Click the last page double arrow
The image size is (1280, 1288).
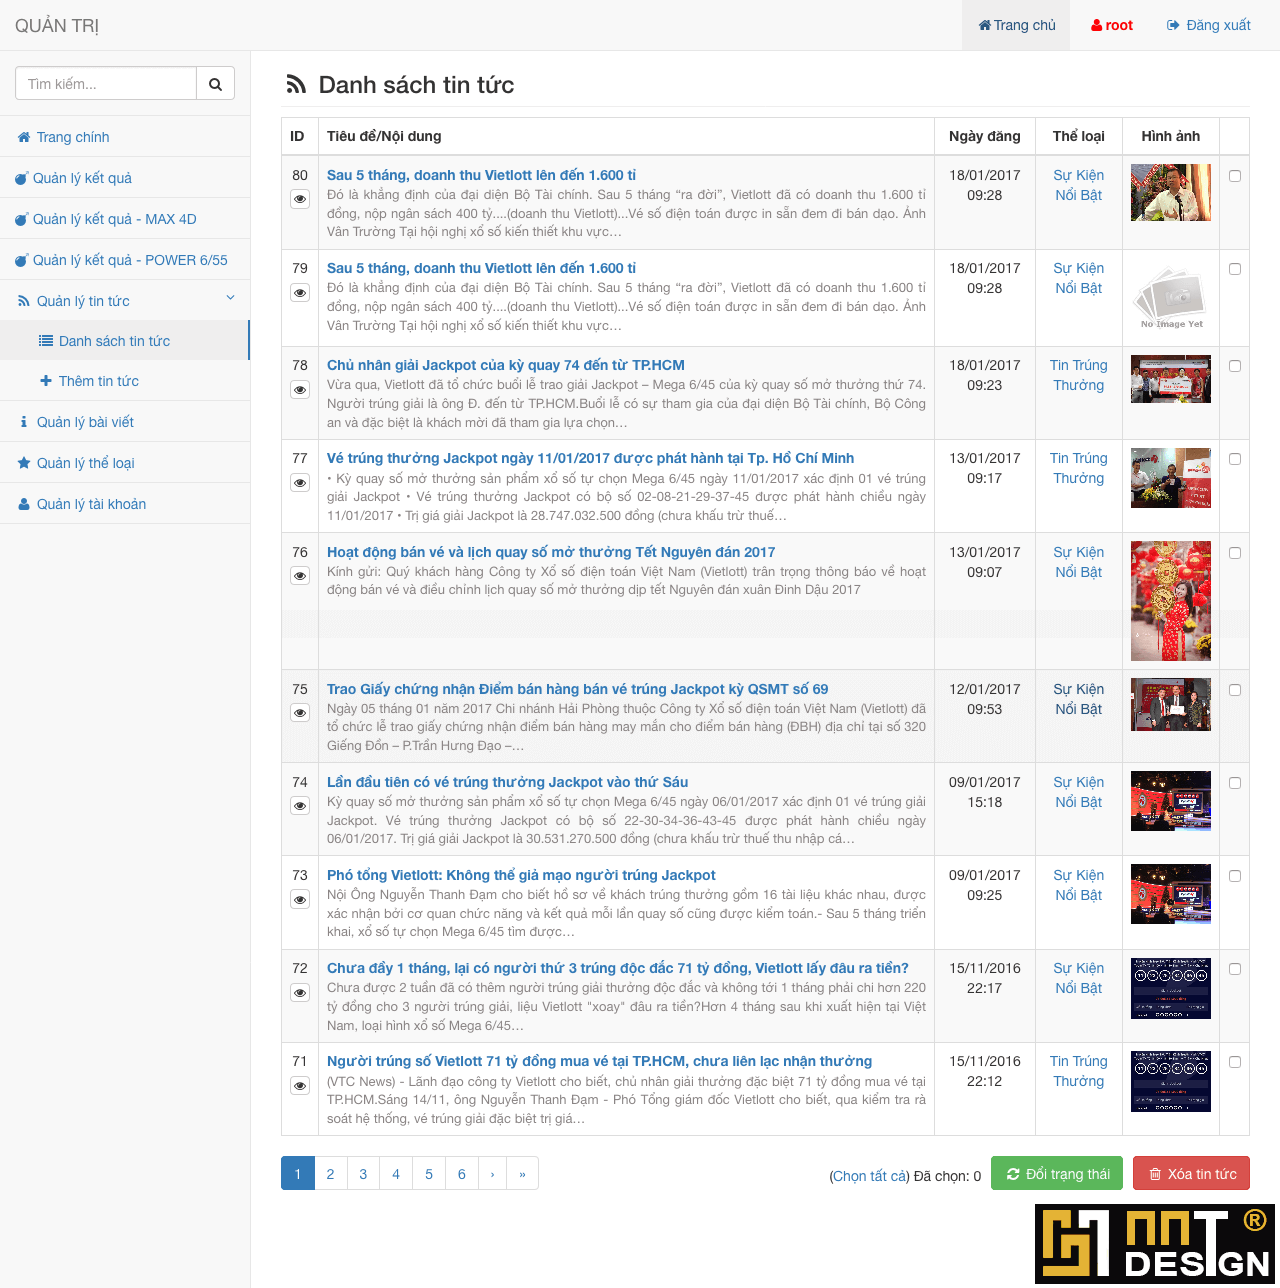click(523, 1174)
